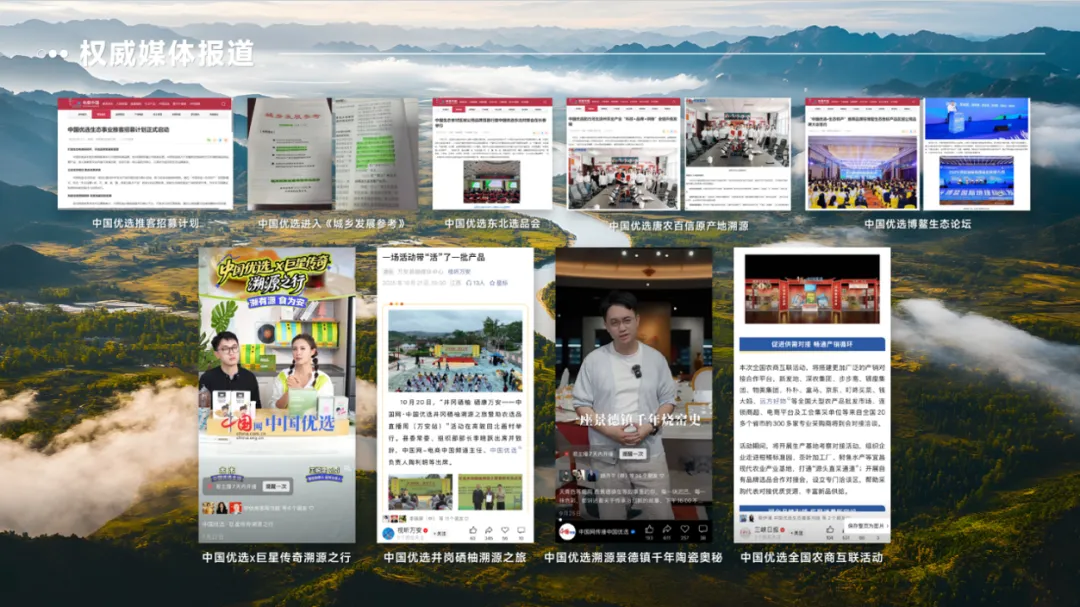The width and height of the screenshot is (1080, 607).
Task: Click caption 中国优选博鳌生态论坛
Action: 917,224
